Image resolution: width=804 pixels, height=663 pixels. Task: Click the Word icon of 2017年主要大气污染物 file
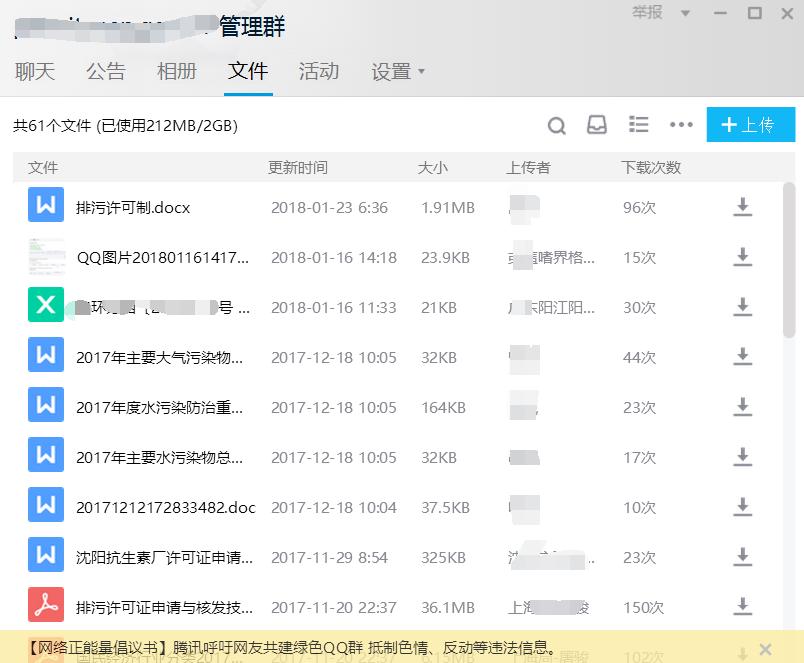coord(45,356)
